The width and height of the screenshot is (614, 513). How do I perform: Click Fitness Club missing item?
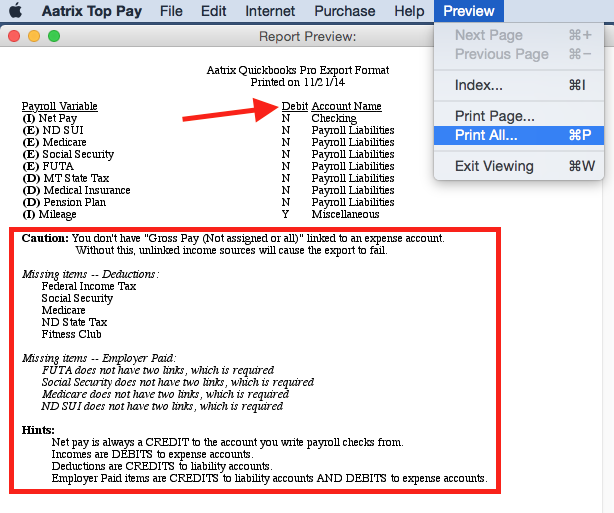coord(72,334)
